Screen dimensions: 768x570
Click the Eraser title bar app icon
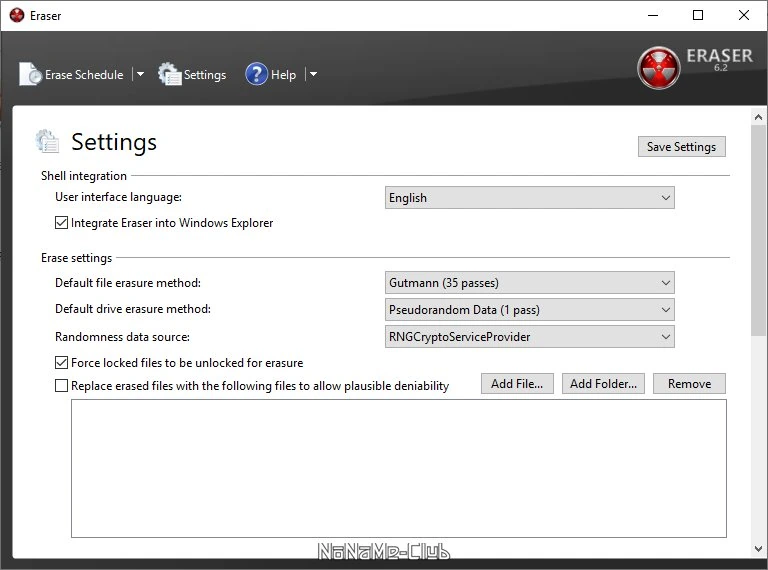pos(17,15)
